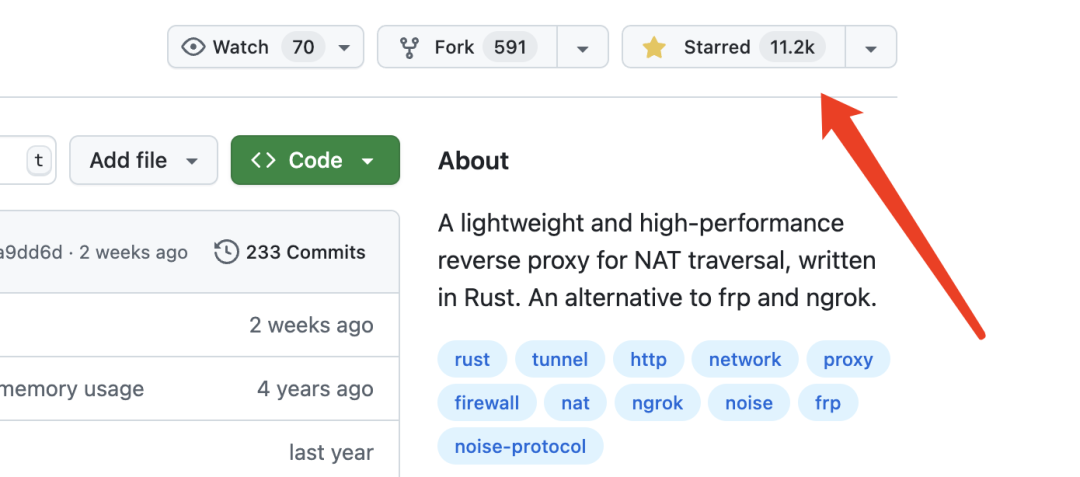Click the yellow star icon

click(654, 47)
